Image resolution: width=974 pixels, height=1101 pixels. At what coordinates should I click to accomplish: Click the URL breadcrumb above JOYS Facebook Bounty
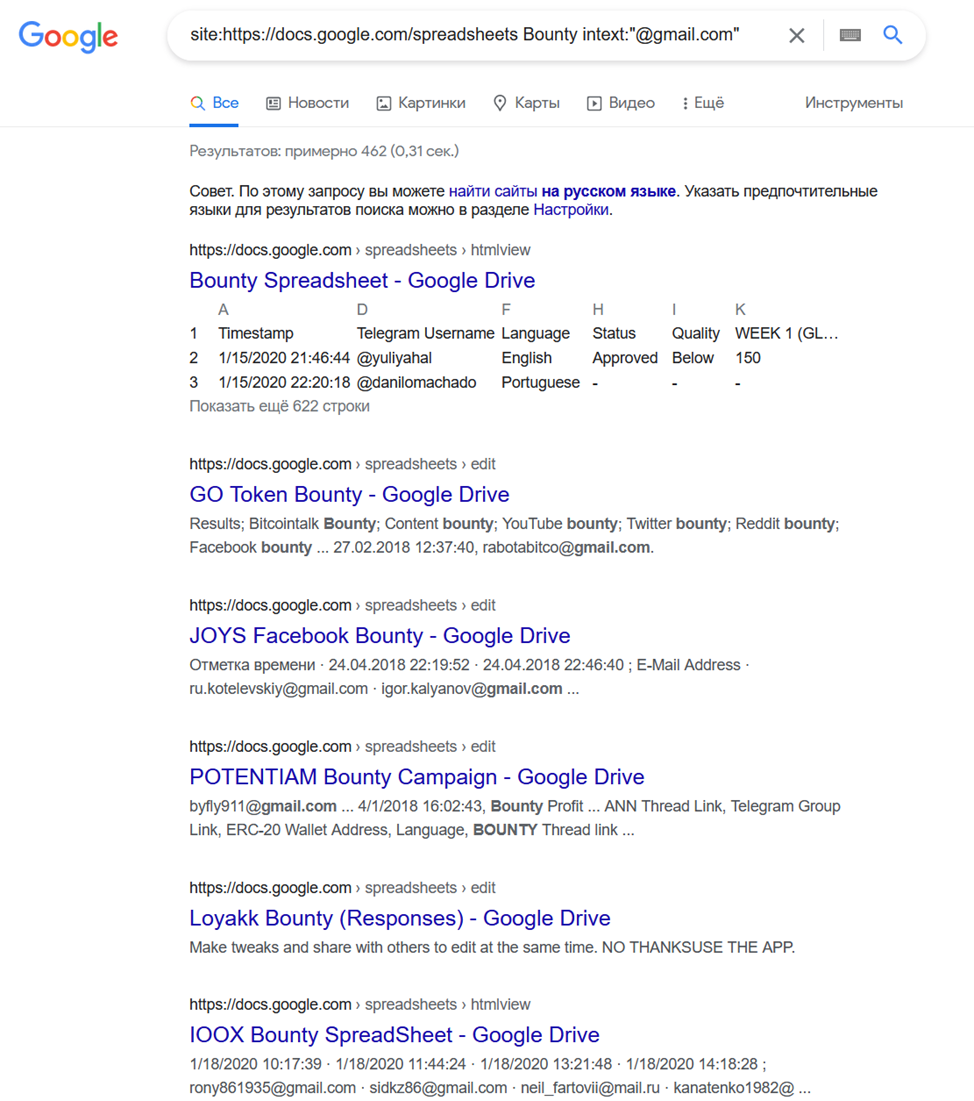point(343,605)
